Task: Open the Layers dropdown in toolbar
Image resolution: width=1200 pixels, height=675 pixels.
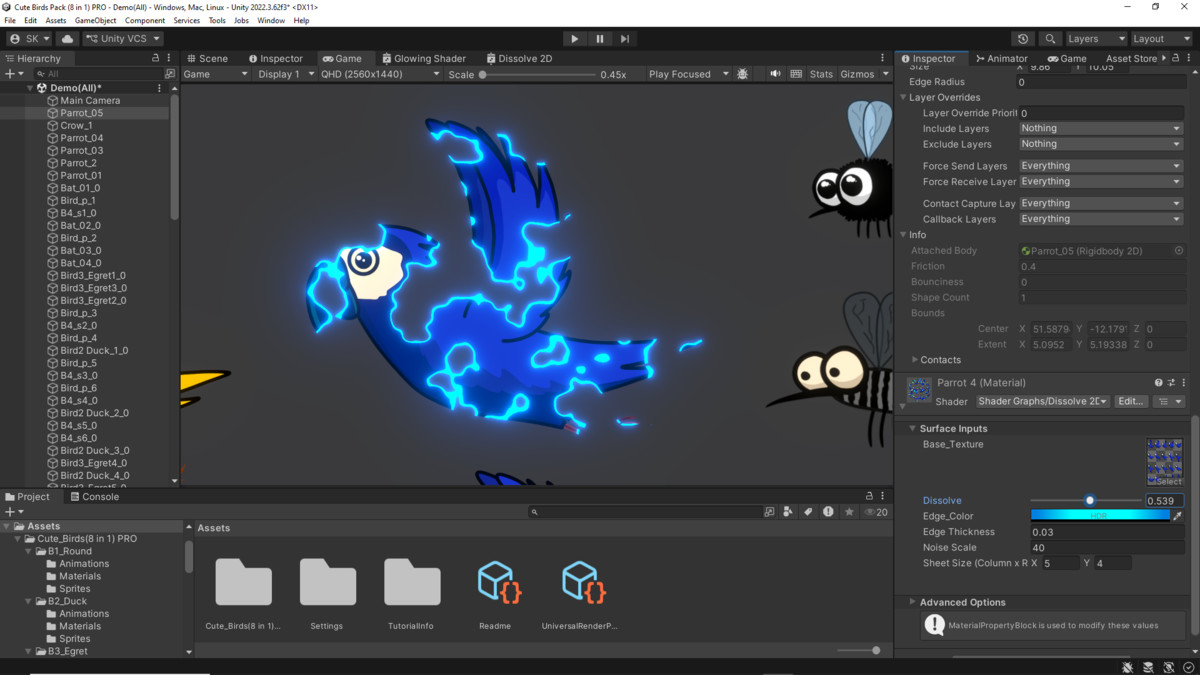Action: (1096, 39)
